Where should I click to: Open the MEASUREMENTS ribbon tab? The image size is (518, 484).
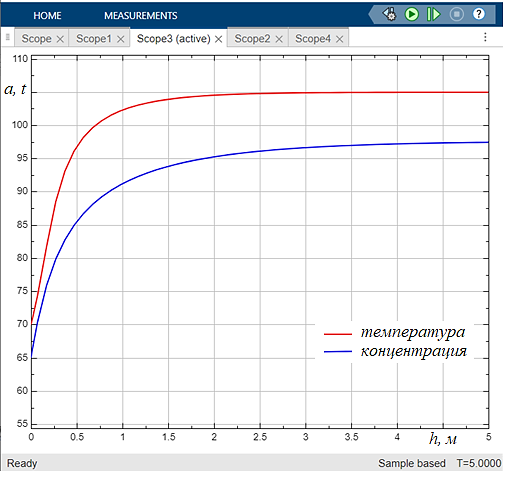pyautogui.click(x=141, y=16)
